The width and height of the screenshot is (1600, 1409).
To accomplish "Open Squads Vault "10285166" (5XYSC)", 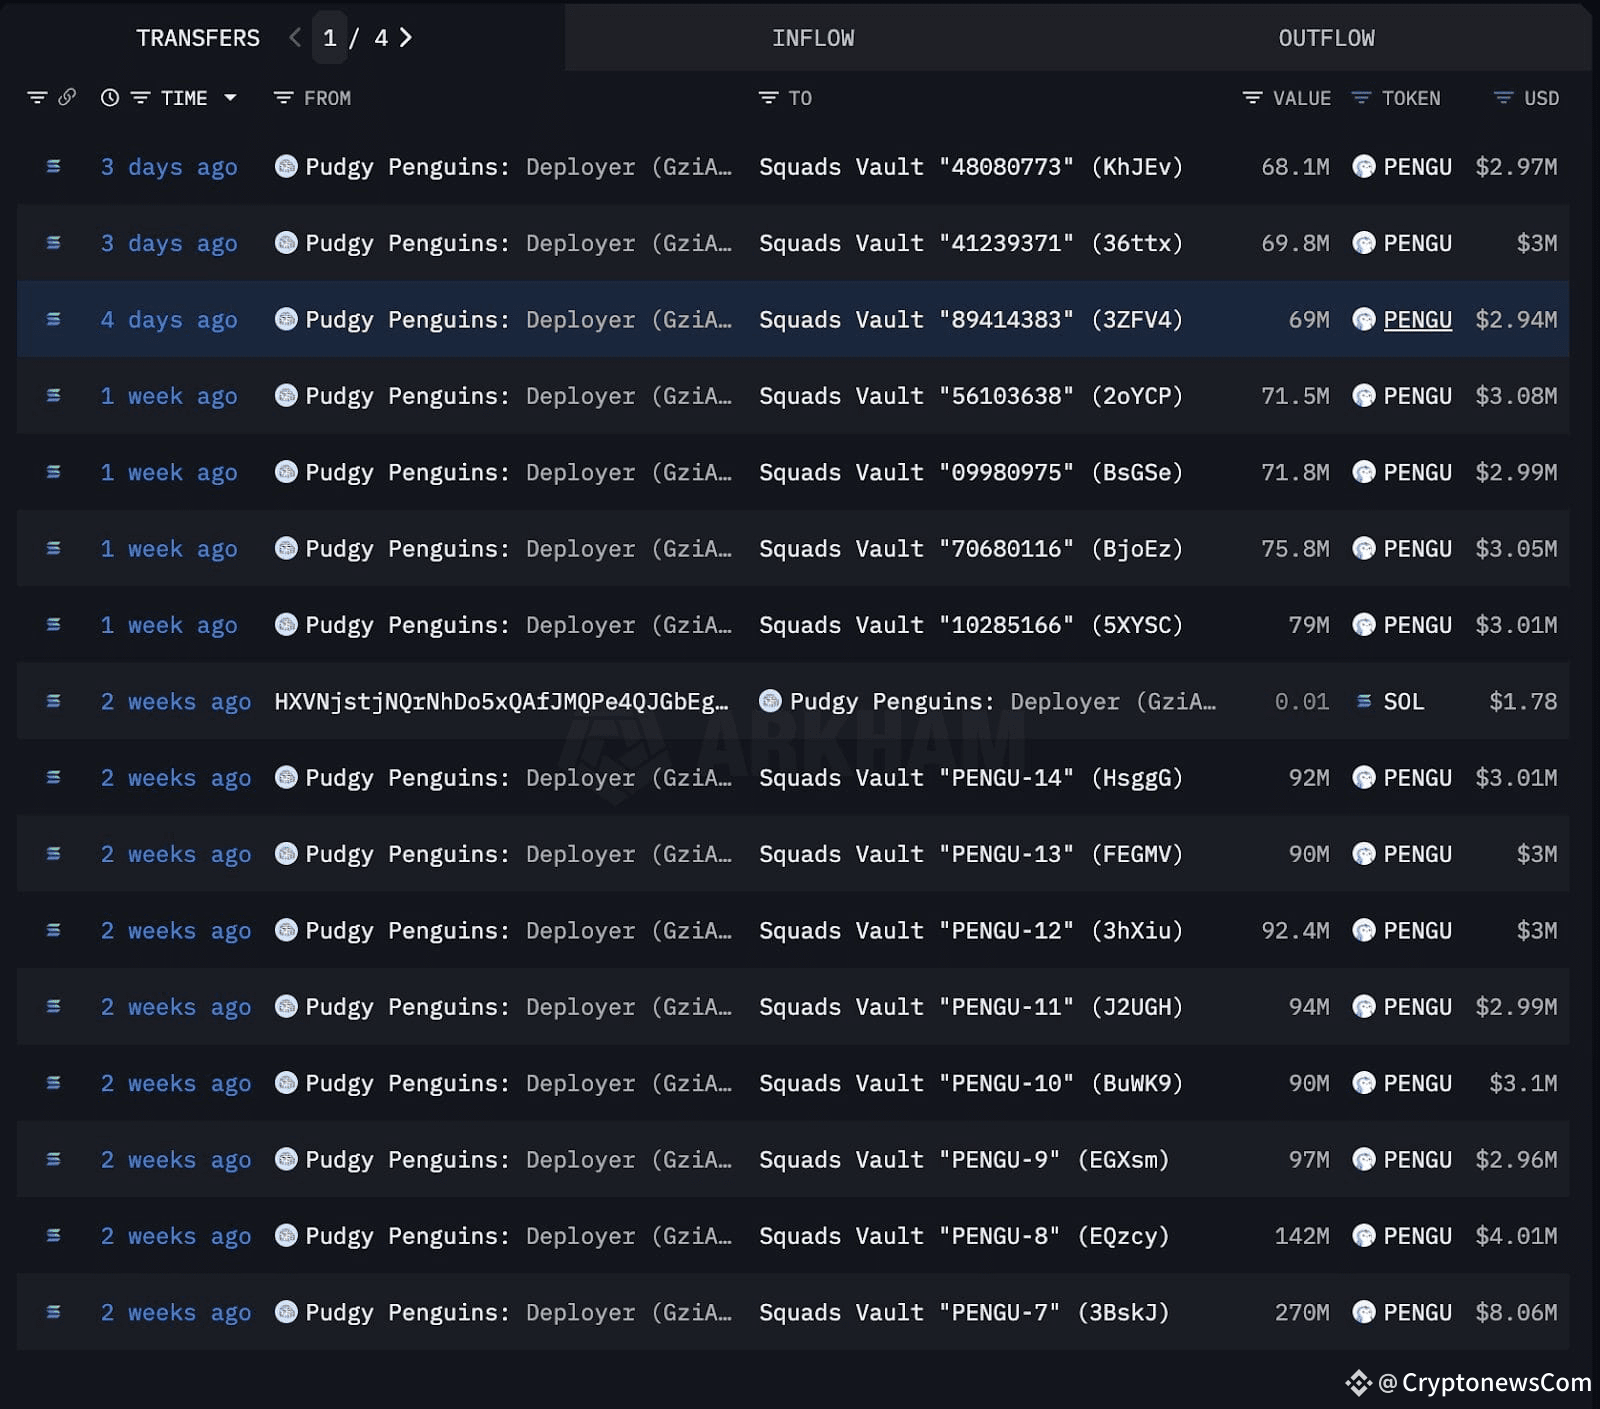I will click(971, 625).
